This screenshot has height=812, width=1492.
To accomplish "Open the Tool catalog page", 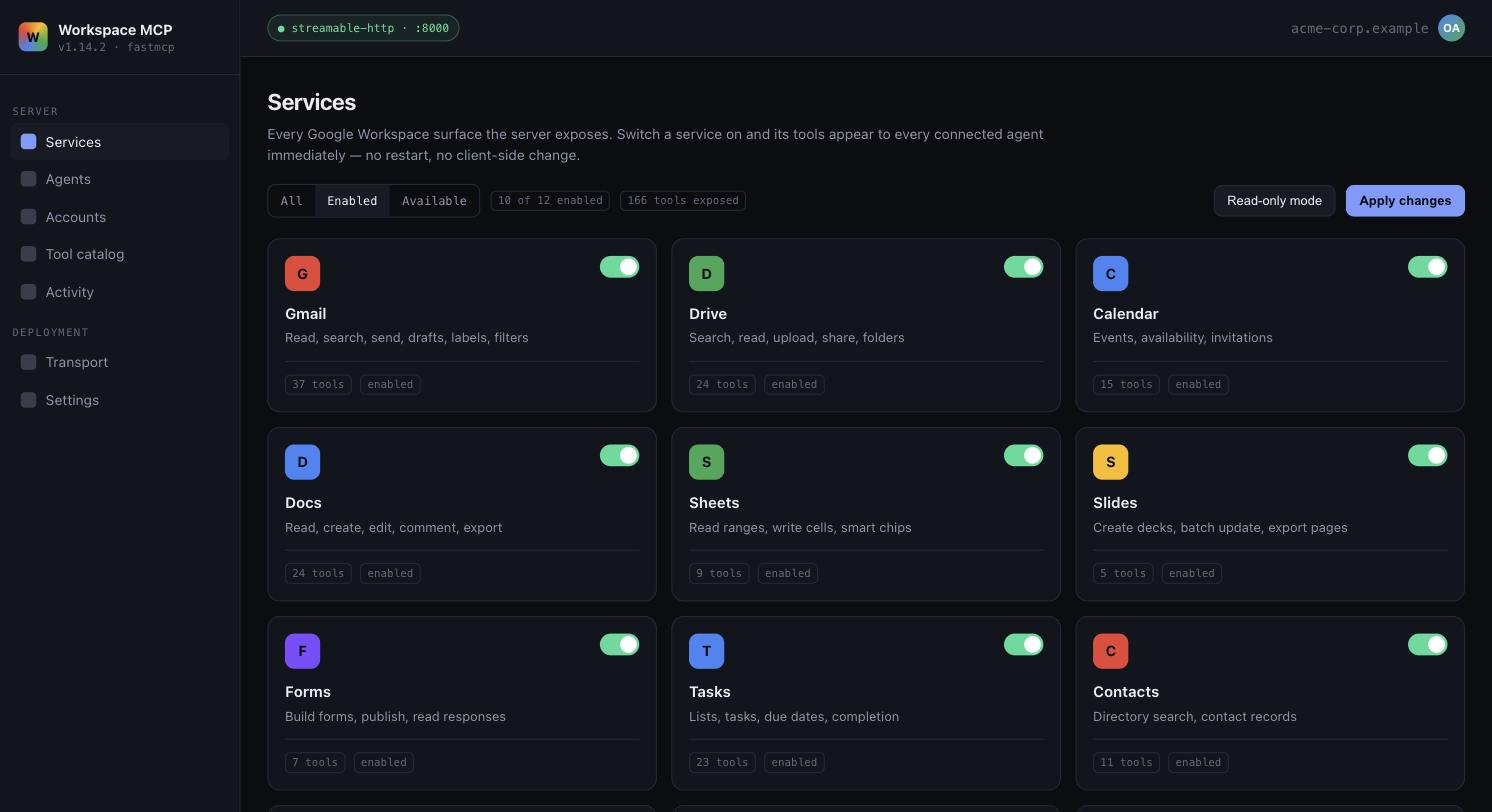I will [x=120, y=254].
